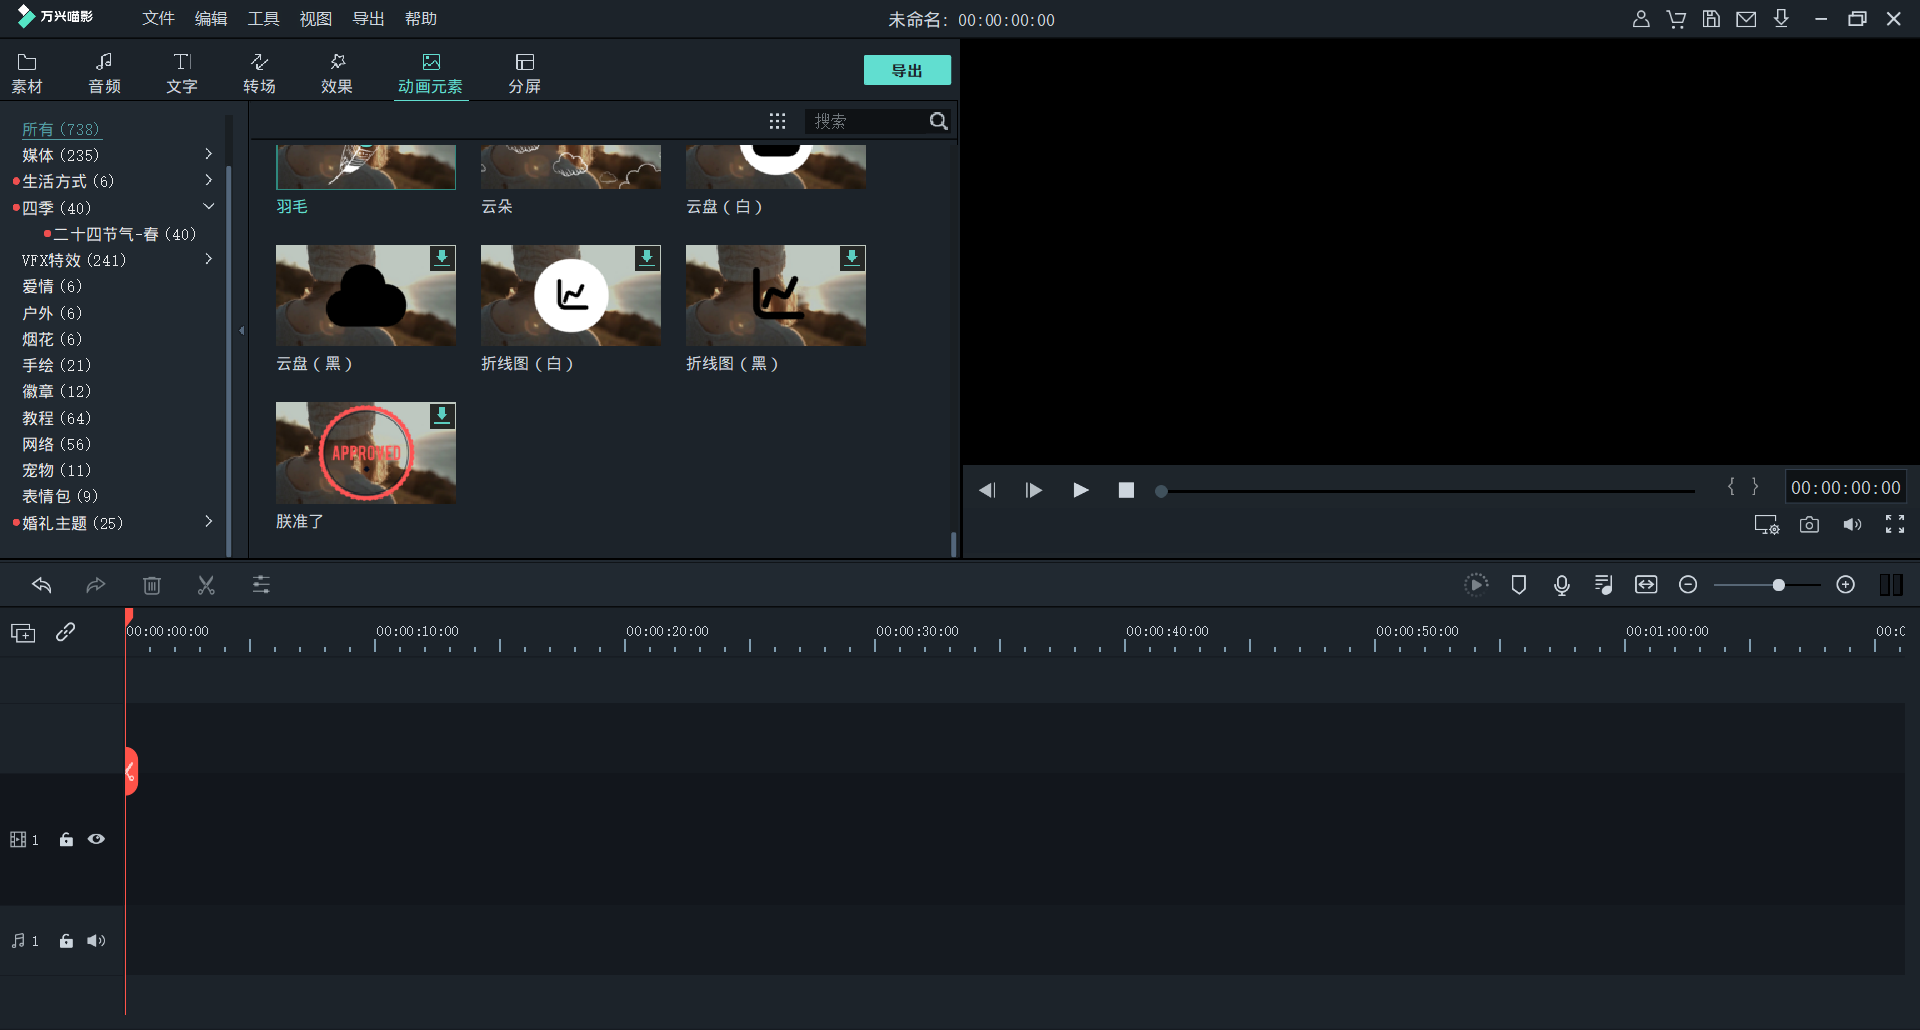Collapse the 四季 (40) category
The image size is (1920, 1030).
point(208,207)
